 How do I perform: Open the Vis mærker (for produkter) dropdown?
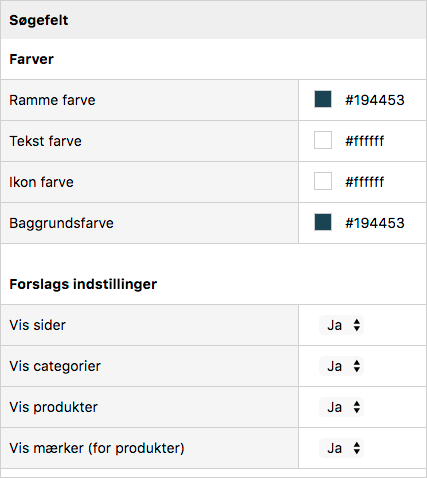[341, 448]
